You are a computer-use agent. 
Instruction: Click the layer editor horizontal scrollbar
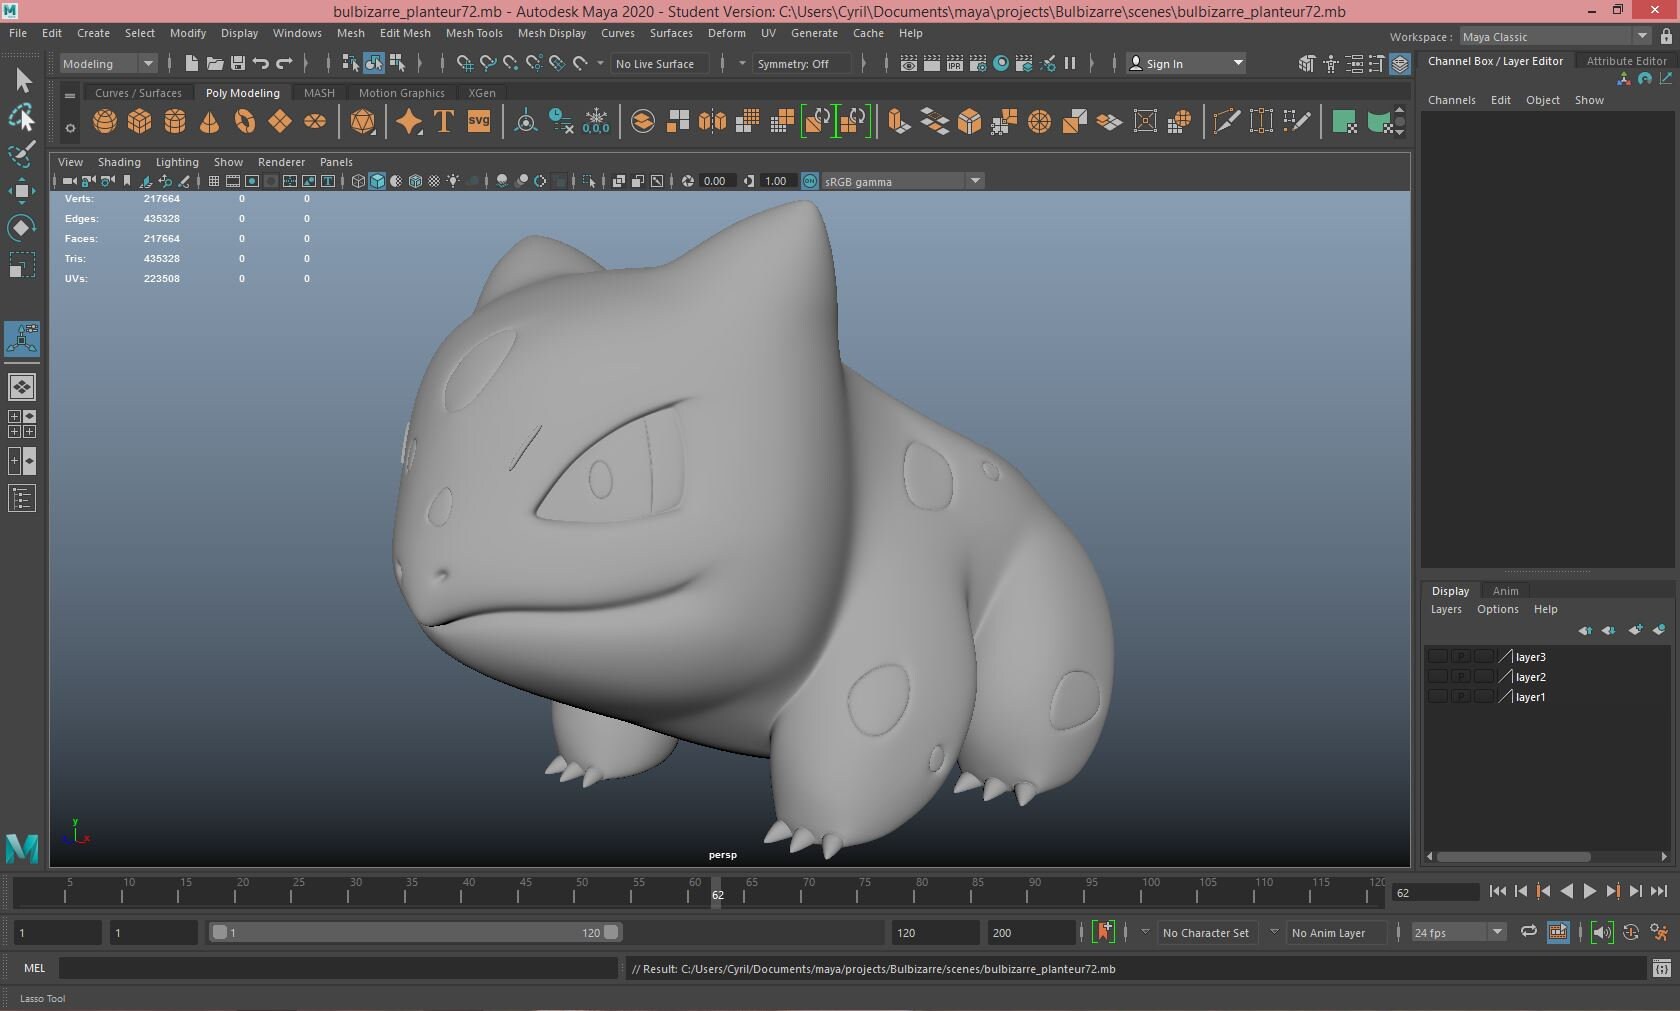pyautogui.click(x=1513, y=856)
